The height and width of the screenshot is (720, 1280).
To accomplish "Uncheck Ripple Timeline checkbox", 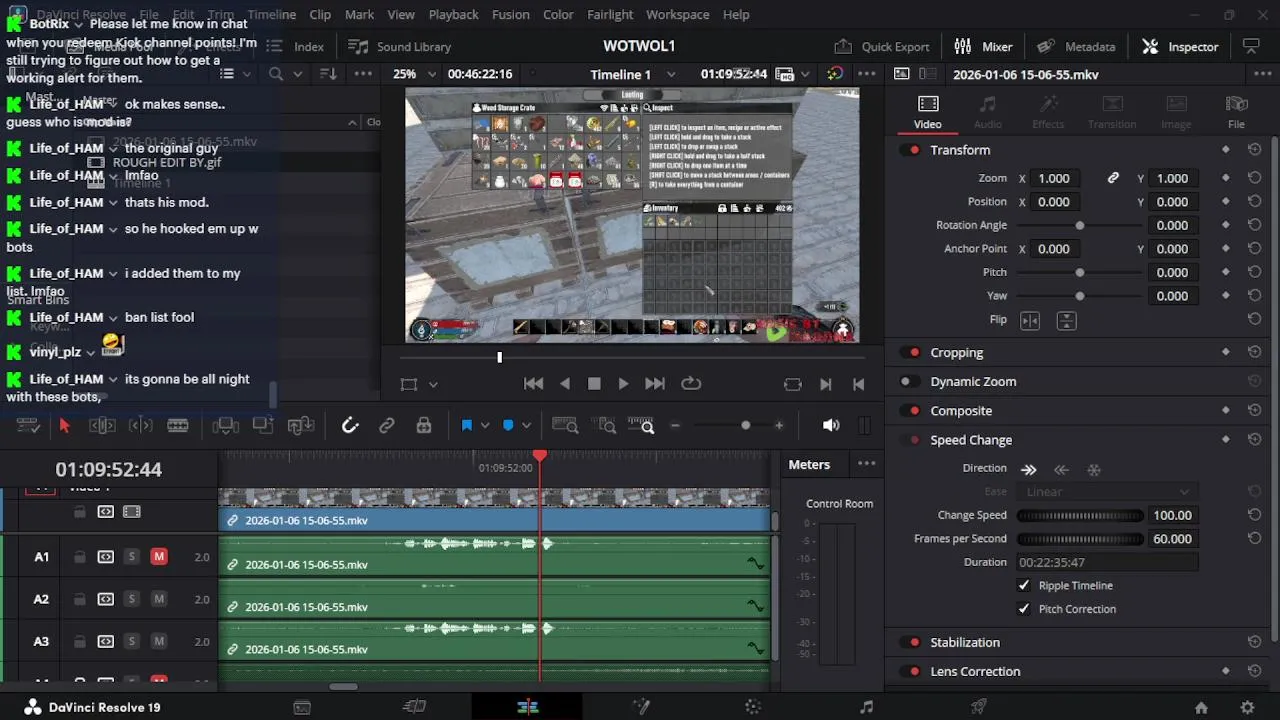I will point(1023,585).
